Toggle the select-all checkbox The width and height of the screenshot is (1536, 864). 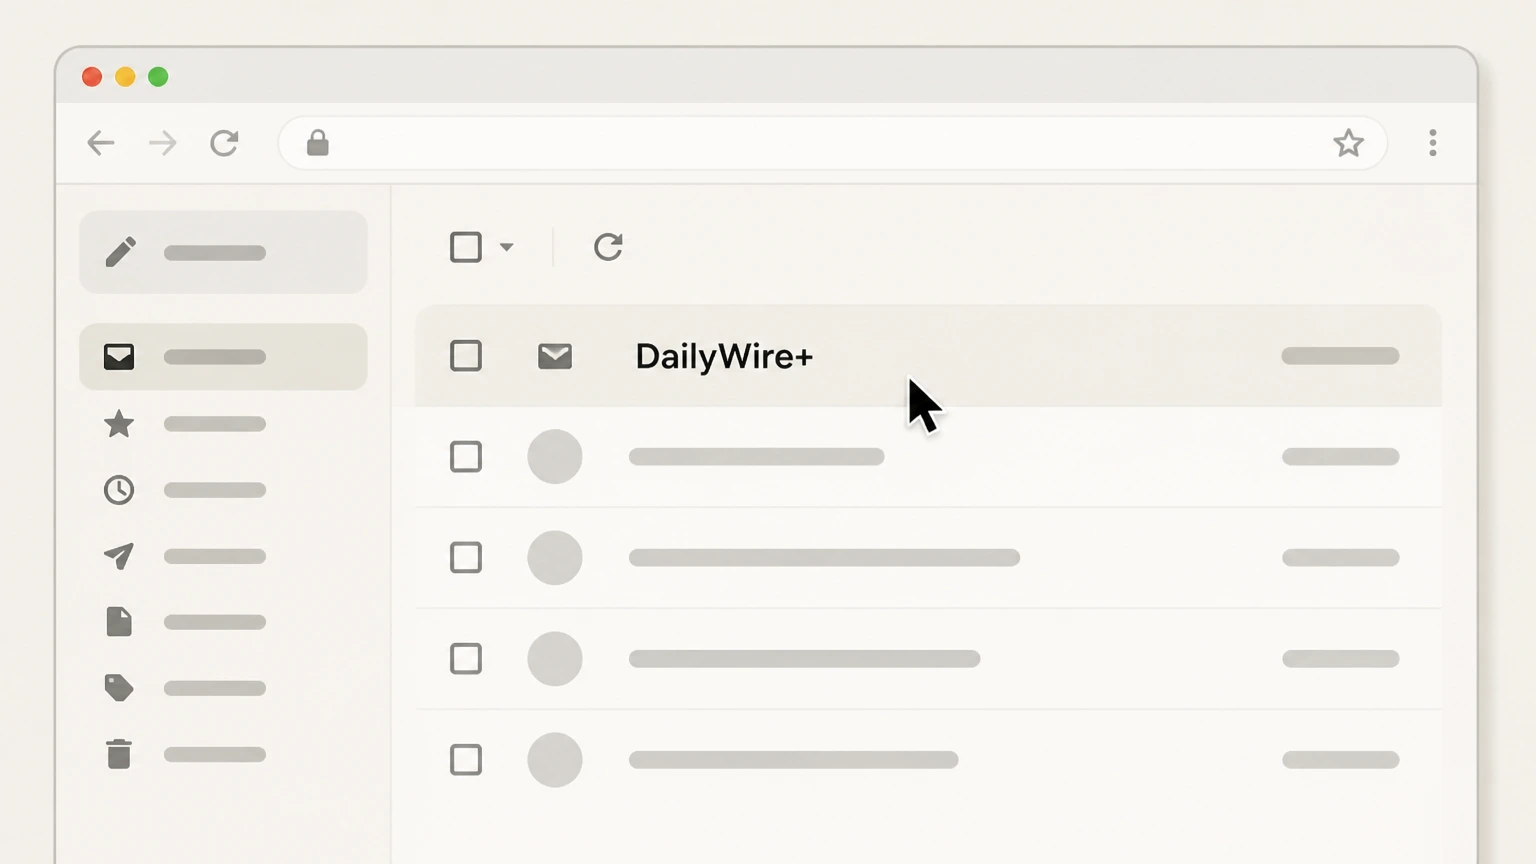(466, 247)
